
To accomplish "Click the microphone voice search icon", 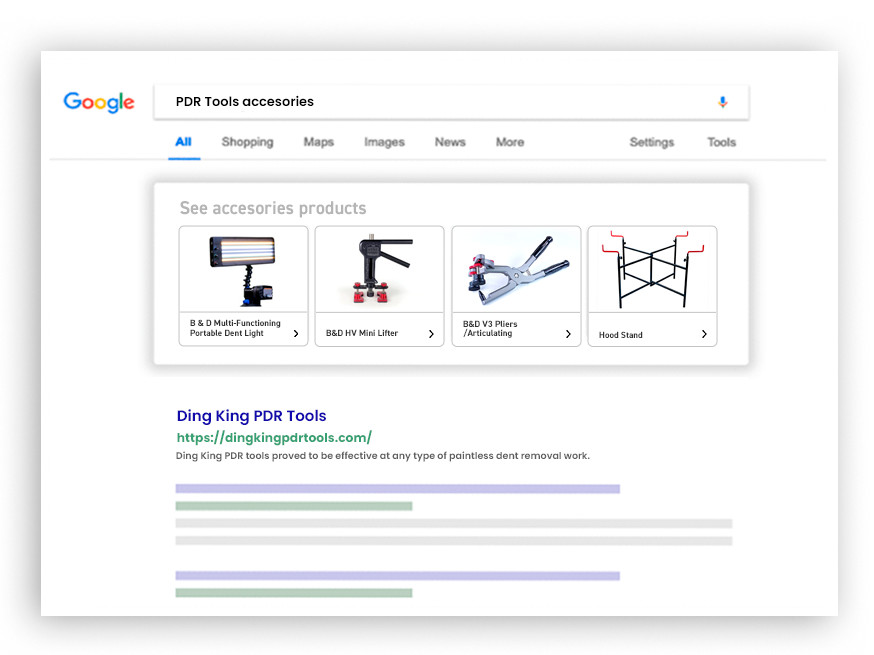I will tap(723, 102).
